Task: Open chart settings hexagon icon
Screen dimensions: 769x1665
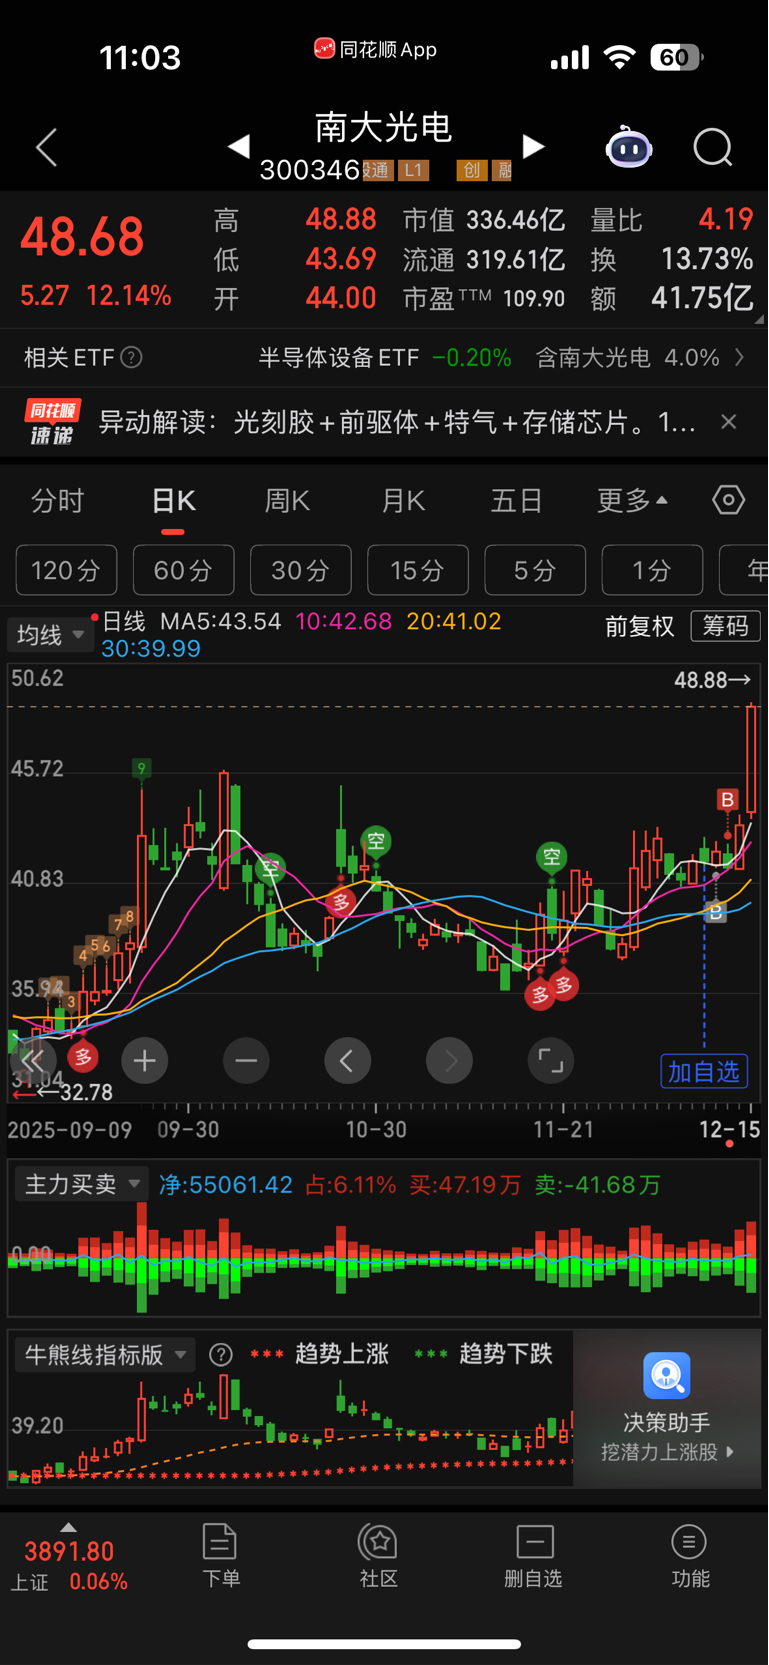Action: pos(728,500)
